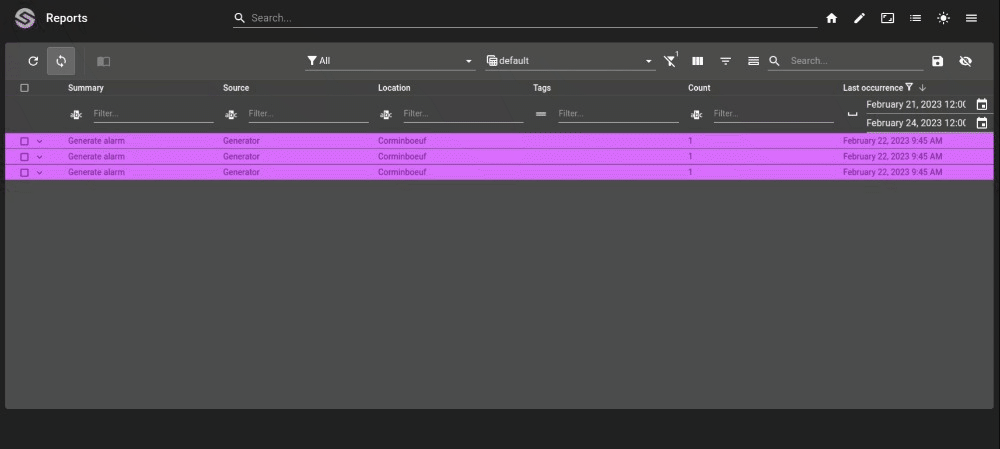
Task: Sort by the Location column header
Action: (394, 88)
